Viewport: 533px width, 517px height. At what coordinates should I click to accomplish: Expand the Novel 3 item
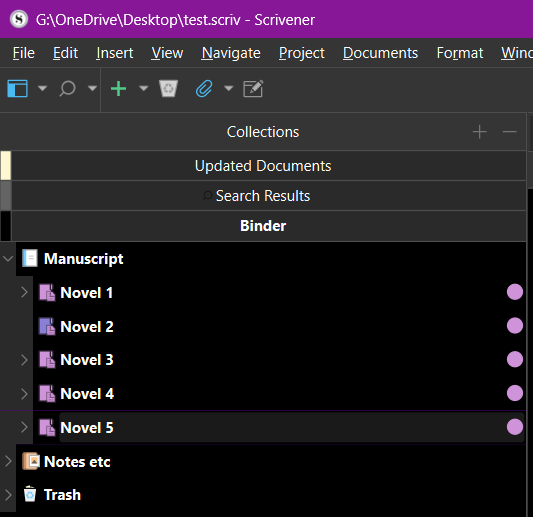click(x=24, y=360)
